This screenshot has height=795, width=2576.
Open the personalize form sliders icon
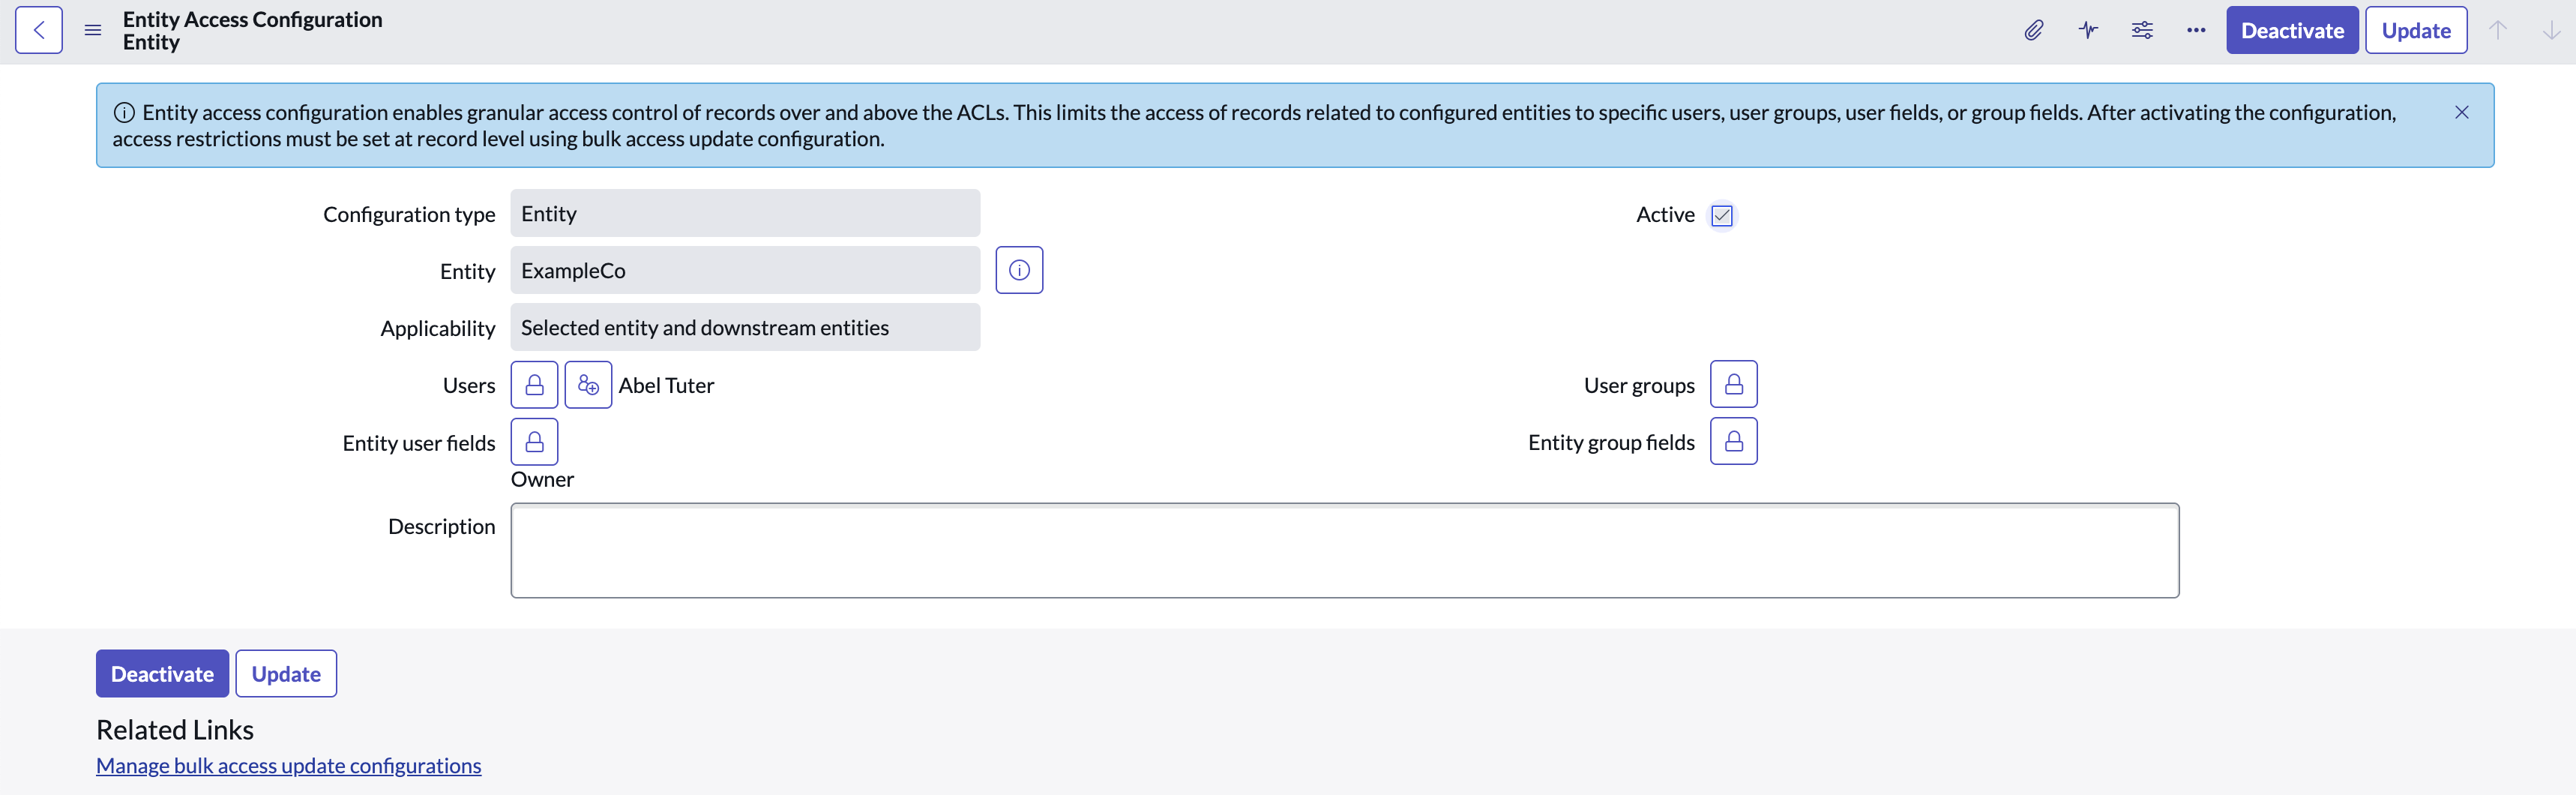tap(2142, 30)
